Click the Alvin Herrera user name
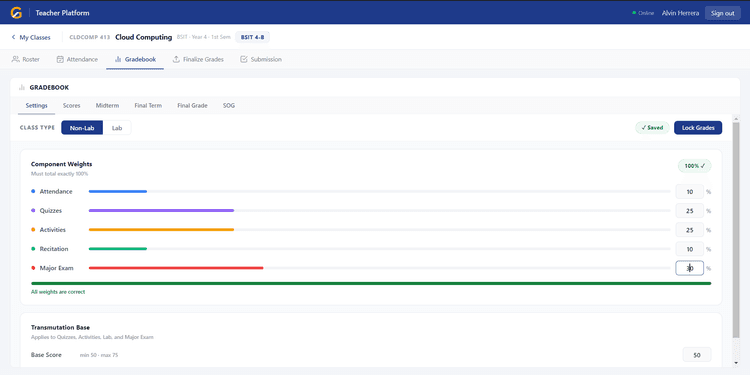The image size is (750, 375). [680, 13]
